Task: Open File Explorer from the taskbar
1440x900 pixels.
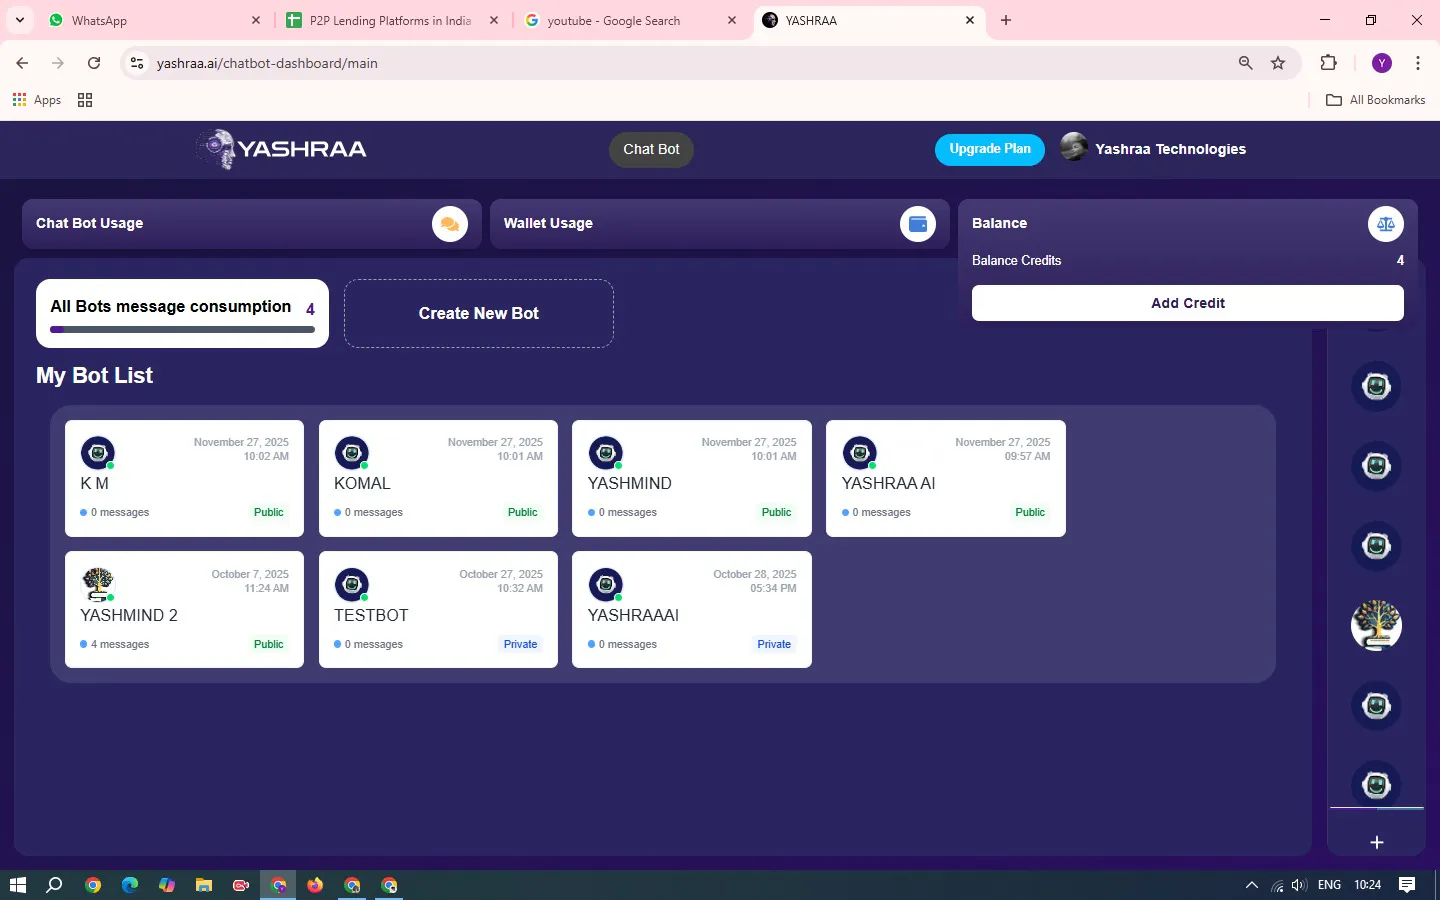Action: coord(204,885)
